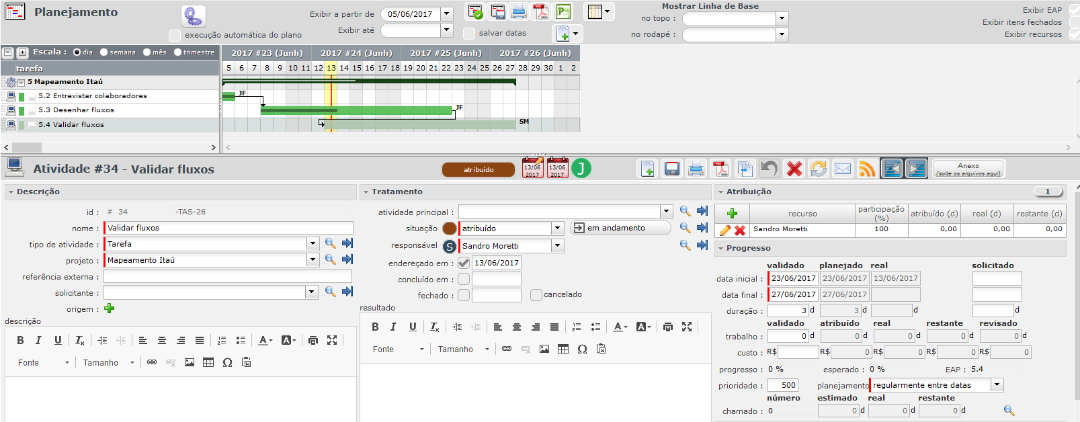Click the Anexo attachment drop button
This screenshot has width=1080, height=422.
967,168
